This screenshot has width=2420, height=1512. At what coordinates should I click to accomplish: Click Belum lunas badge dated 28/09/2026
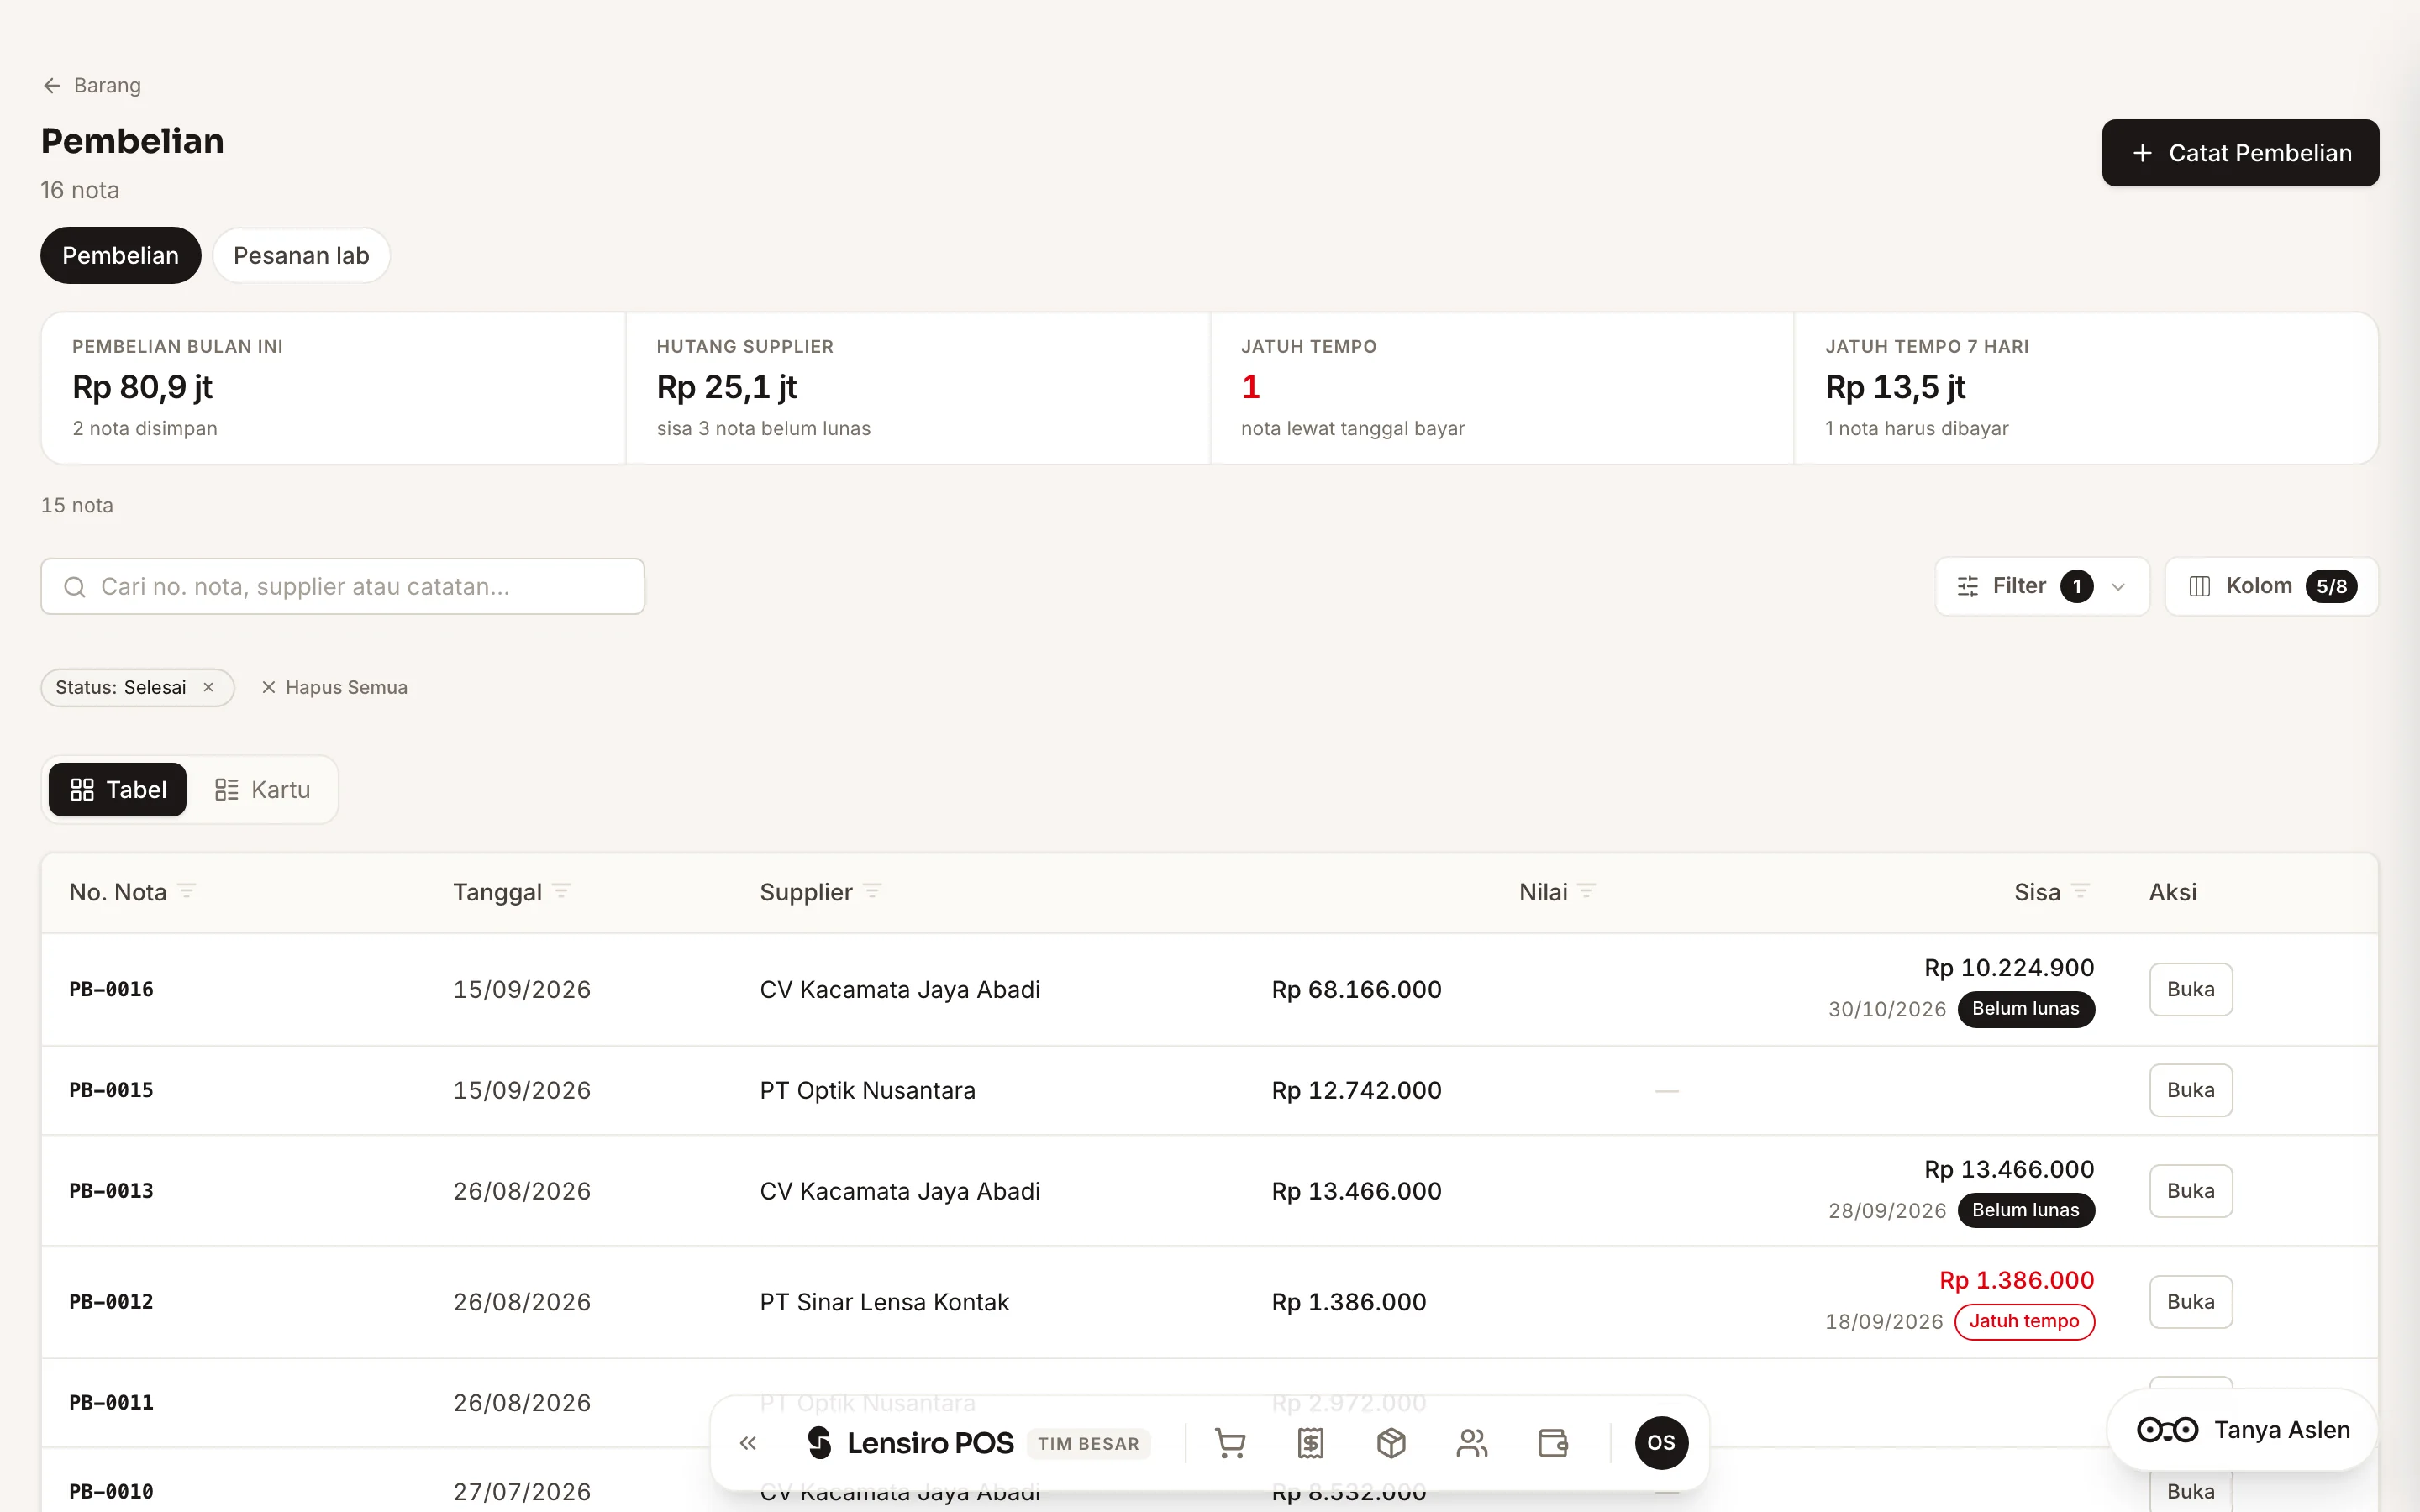pos(2025,1210)
